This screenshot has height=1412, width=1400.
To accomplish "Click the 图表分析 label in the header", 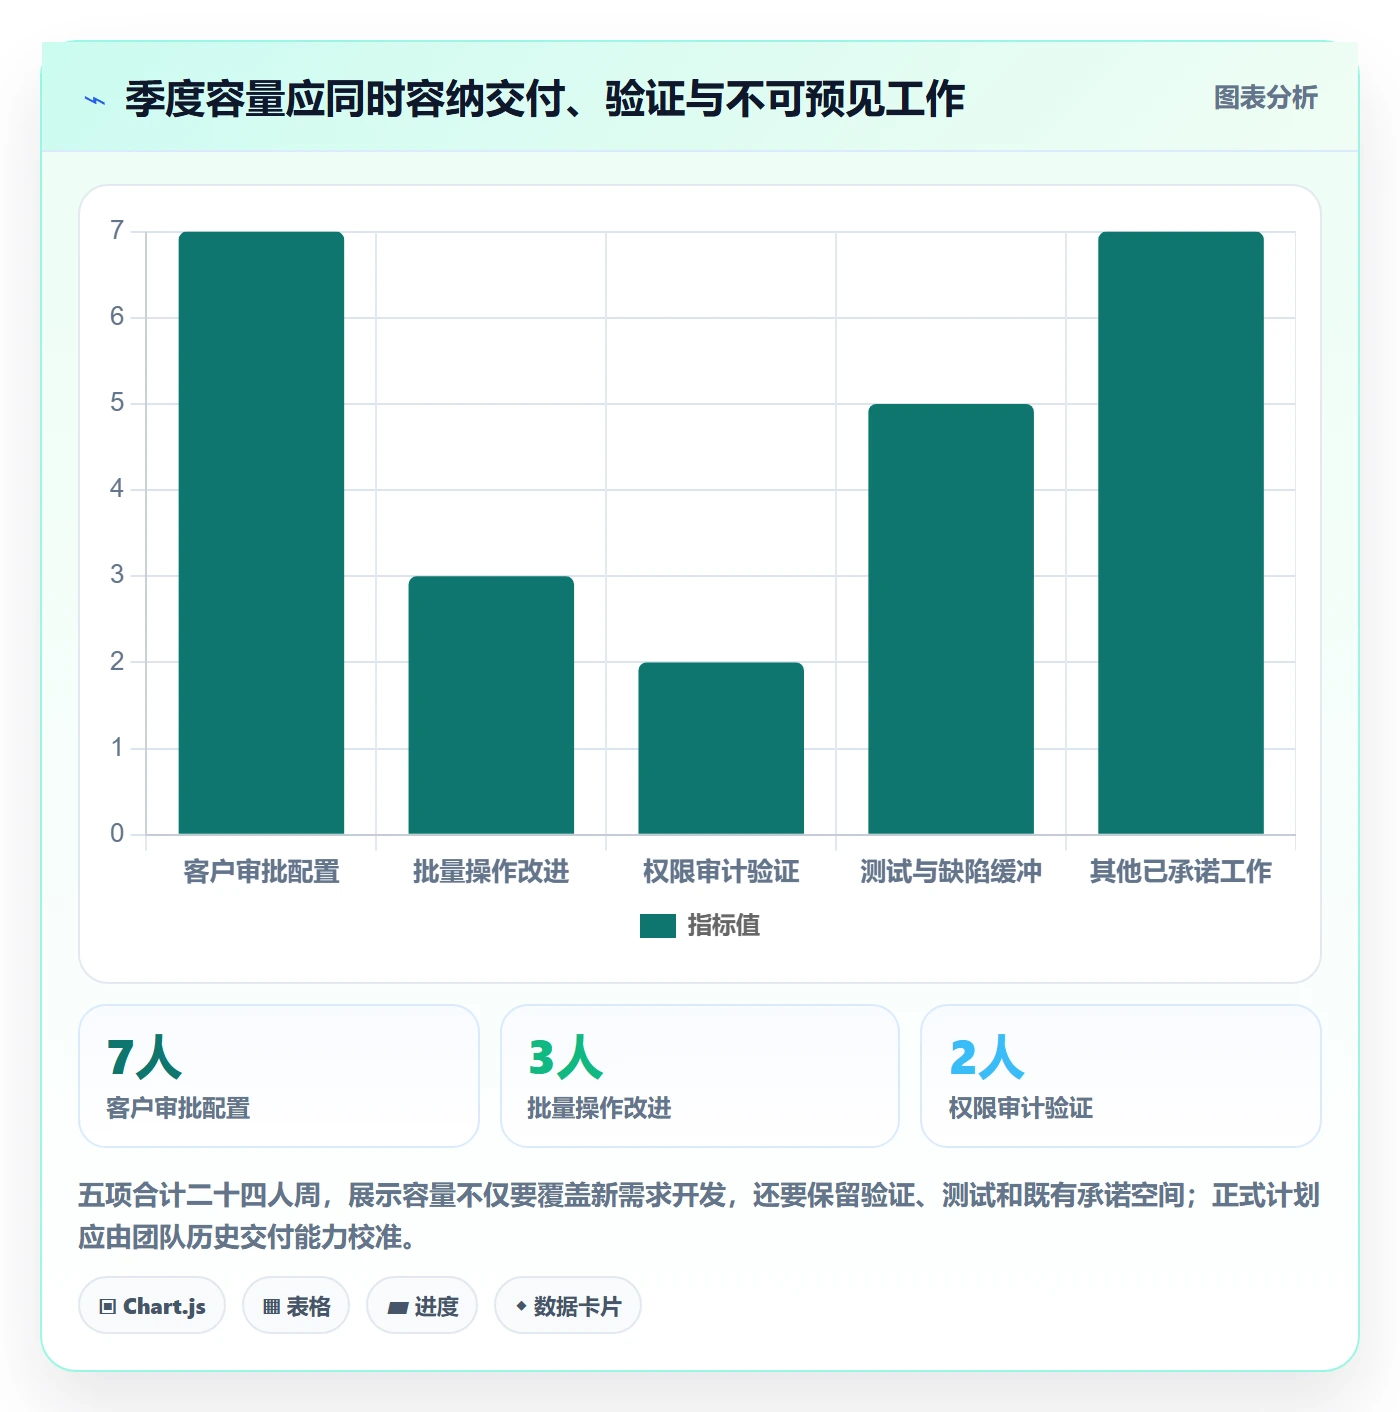I will tap(1265, 98).
